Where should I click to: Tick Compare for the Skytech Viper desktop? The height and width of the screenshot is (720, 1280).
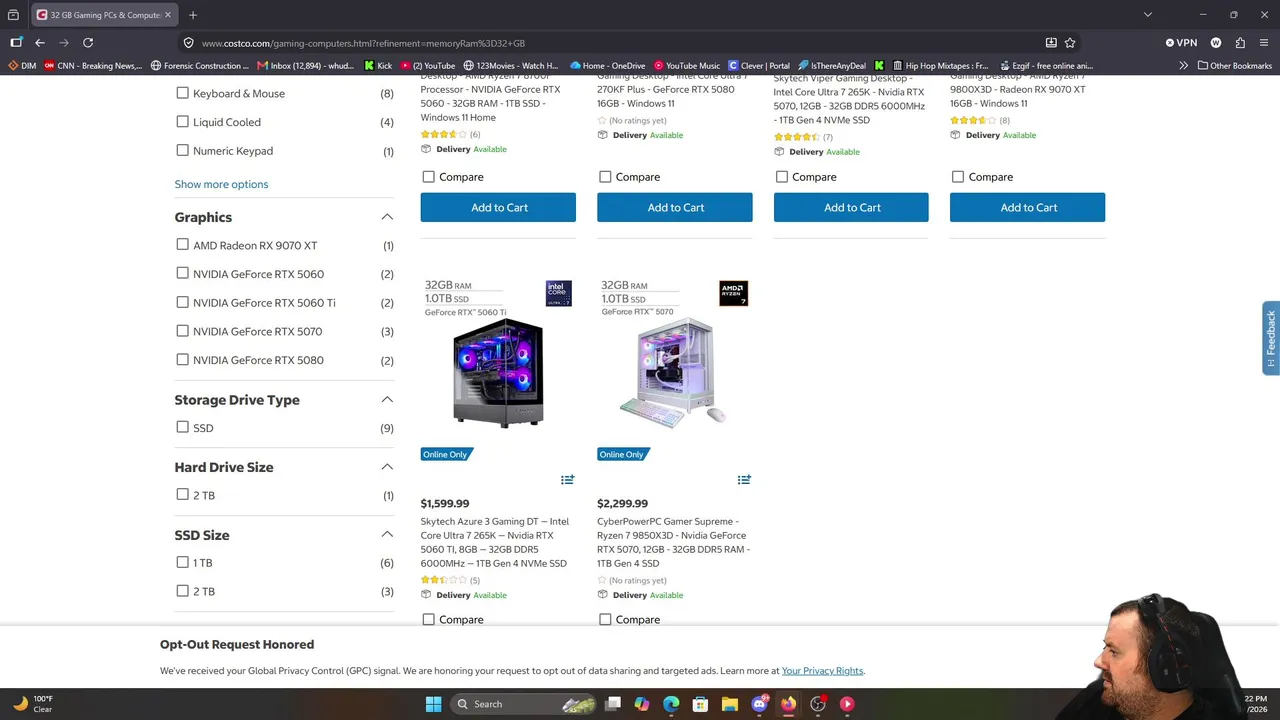pos(782,177)
